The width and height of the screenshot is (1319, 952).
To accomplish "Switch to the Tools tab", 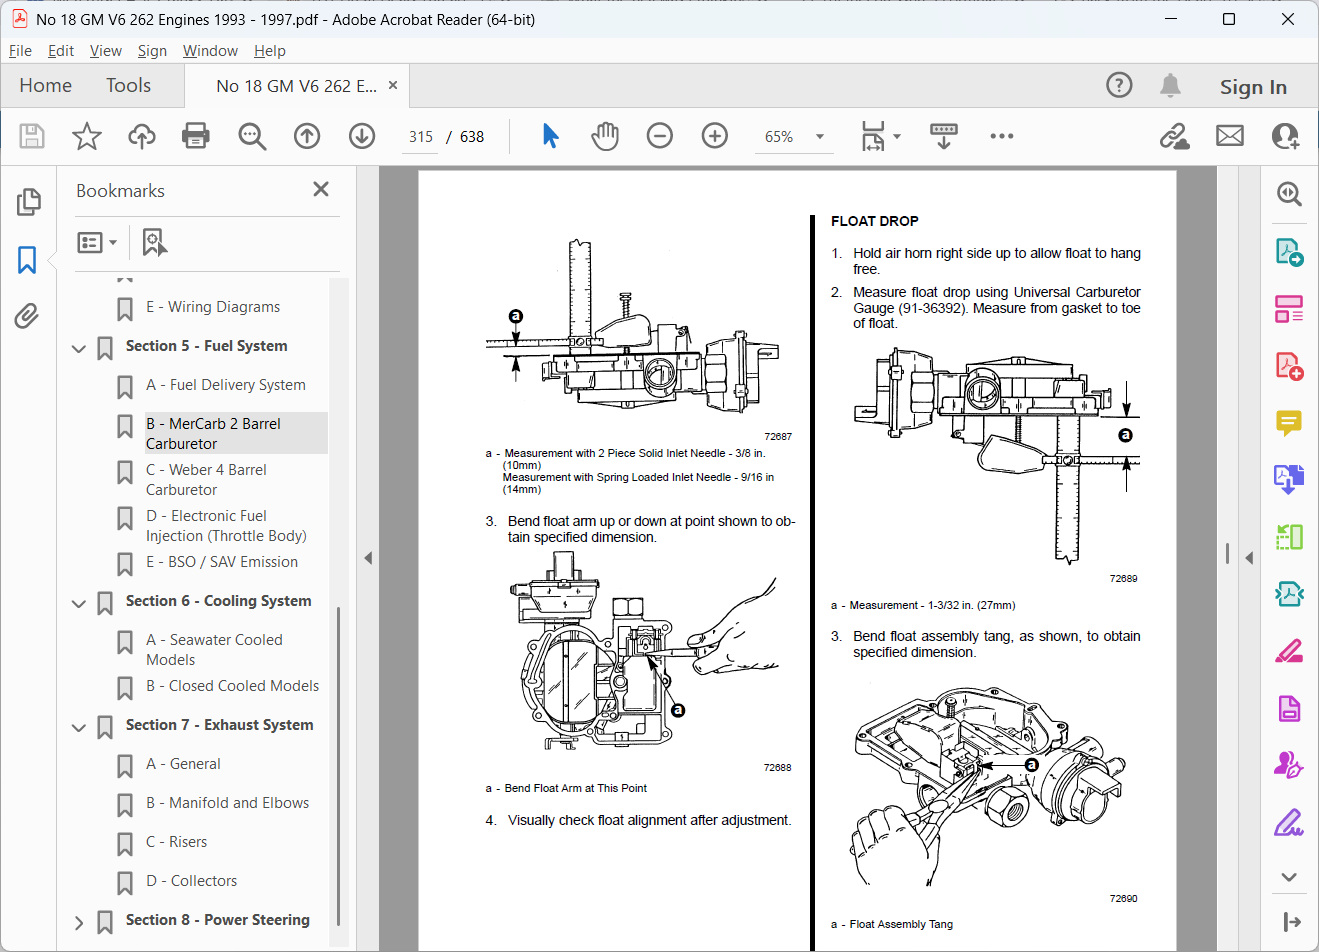I will coord(128,86).
